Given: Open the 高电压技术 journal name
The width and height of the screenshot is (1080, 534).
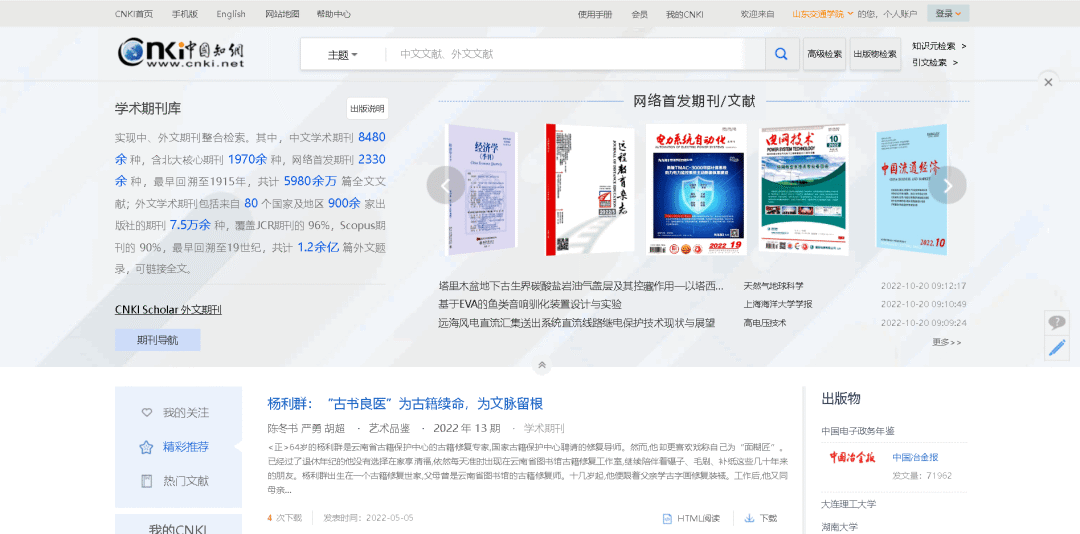Looking at the screenshot, I should coord(765,322).
